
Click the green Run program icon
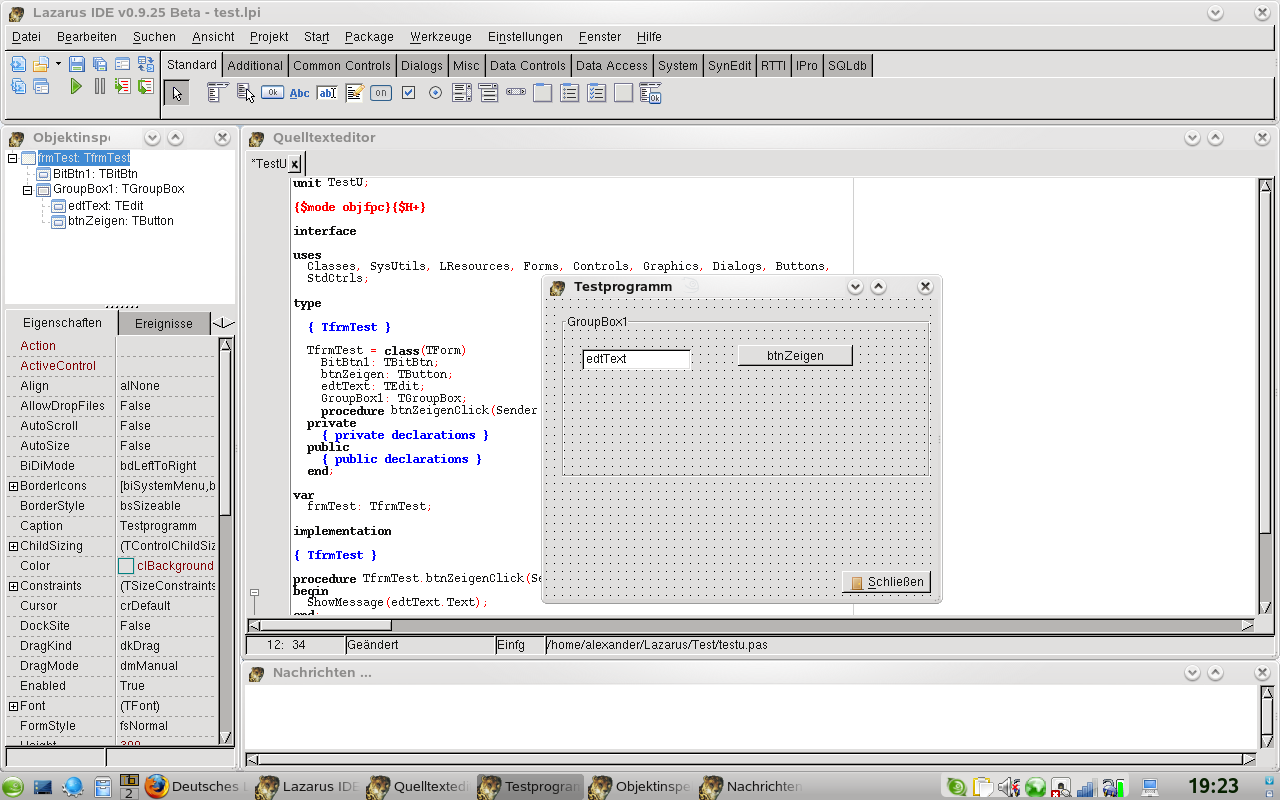[x=76, y=87]
